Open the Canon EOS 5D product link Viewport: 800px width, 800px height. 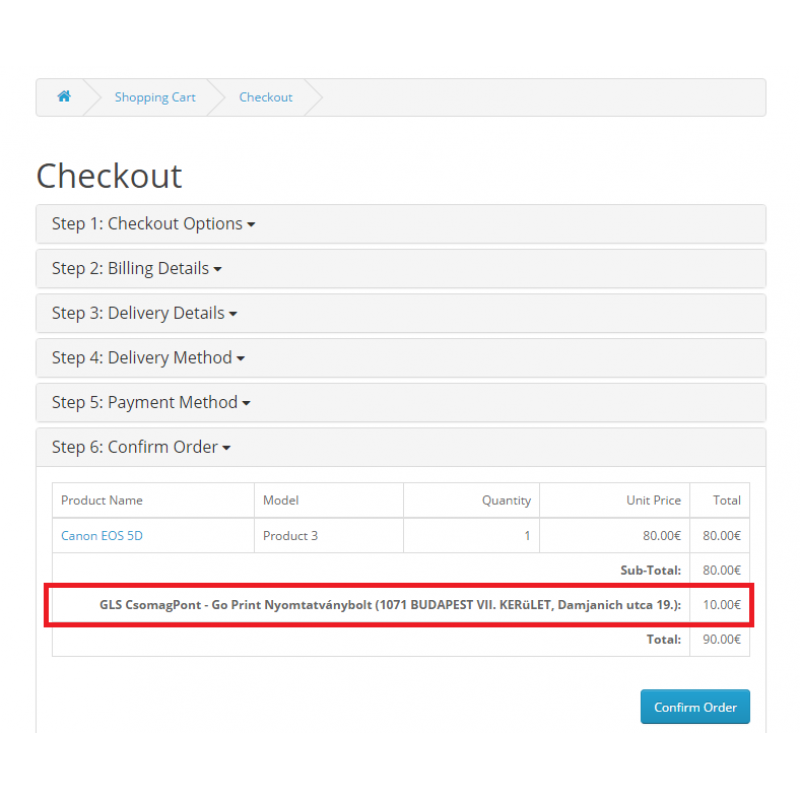102,536
